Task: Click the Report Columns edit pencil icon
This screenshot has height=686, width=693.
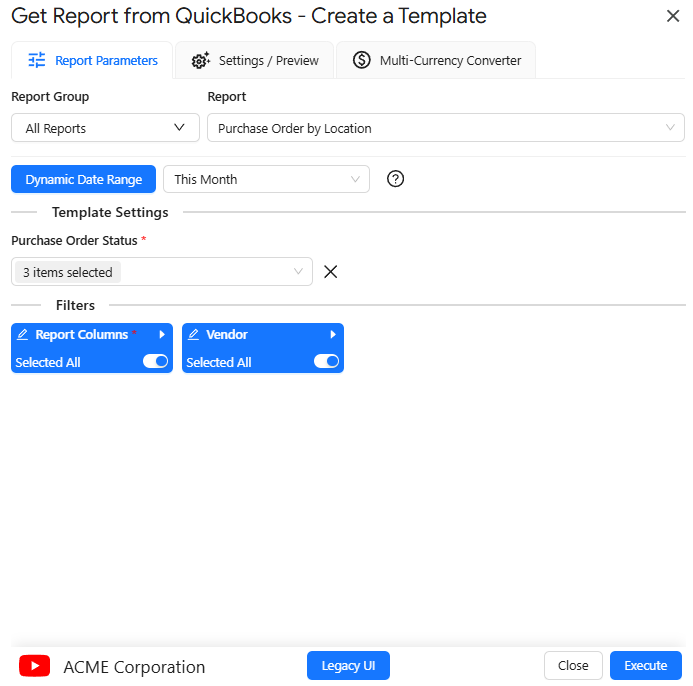Action: 23,335
